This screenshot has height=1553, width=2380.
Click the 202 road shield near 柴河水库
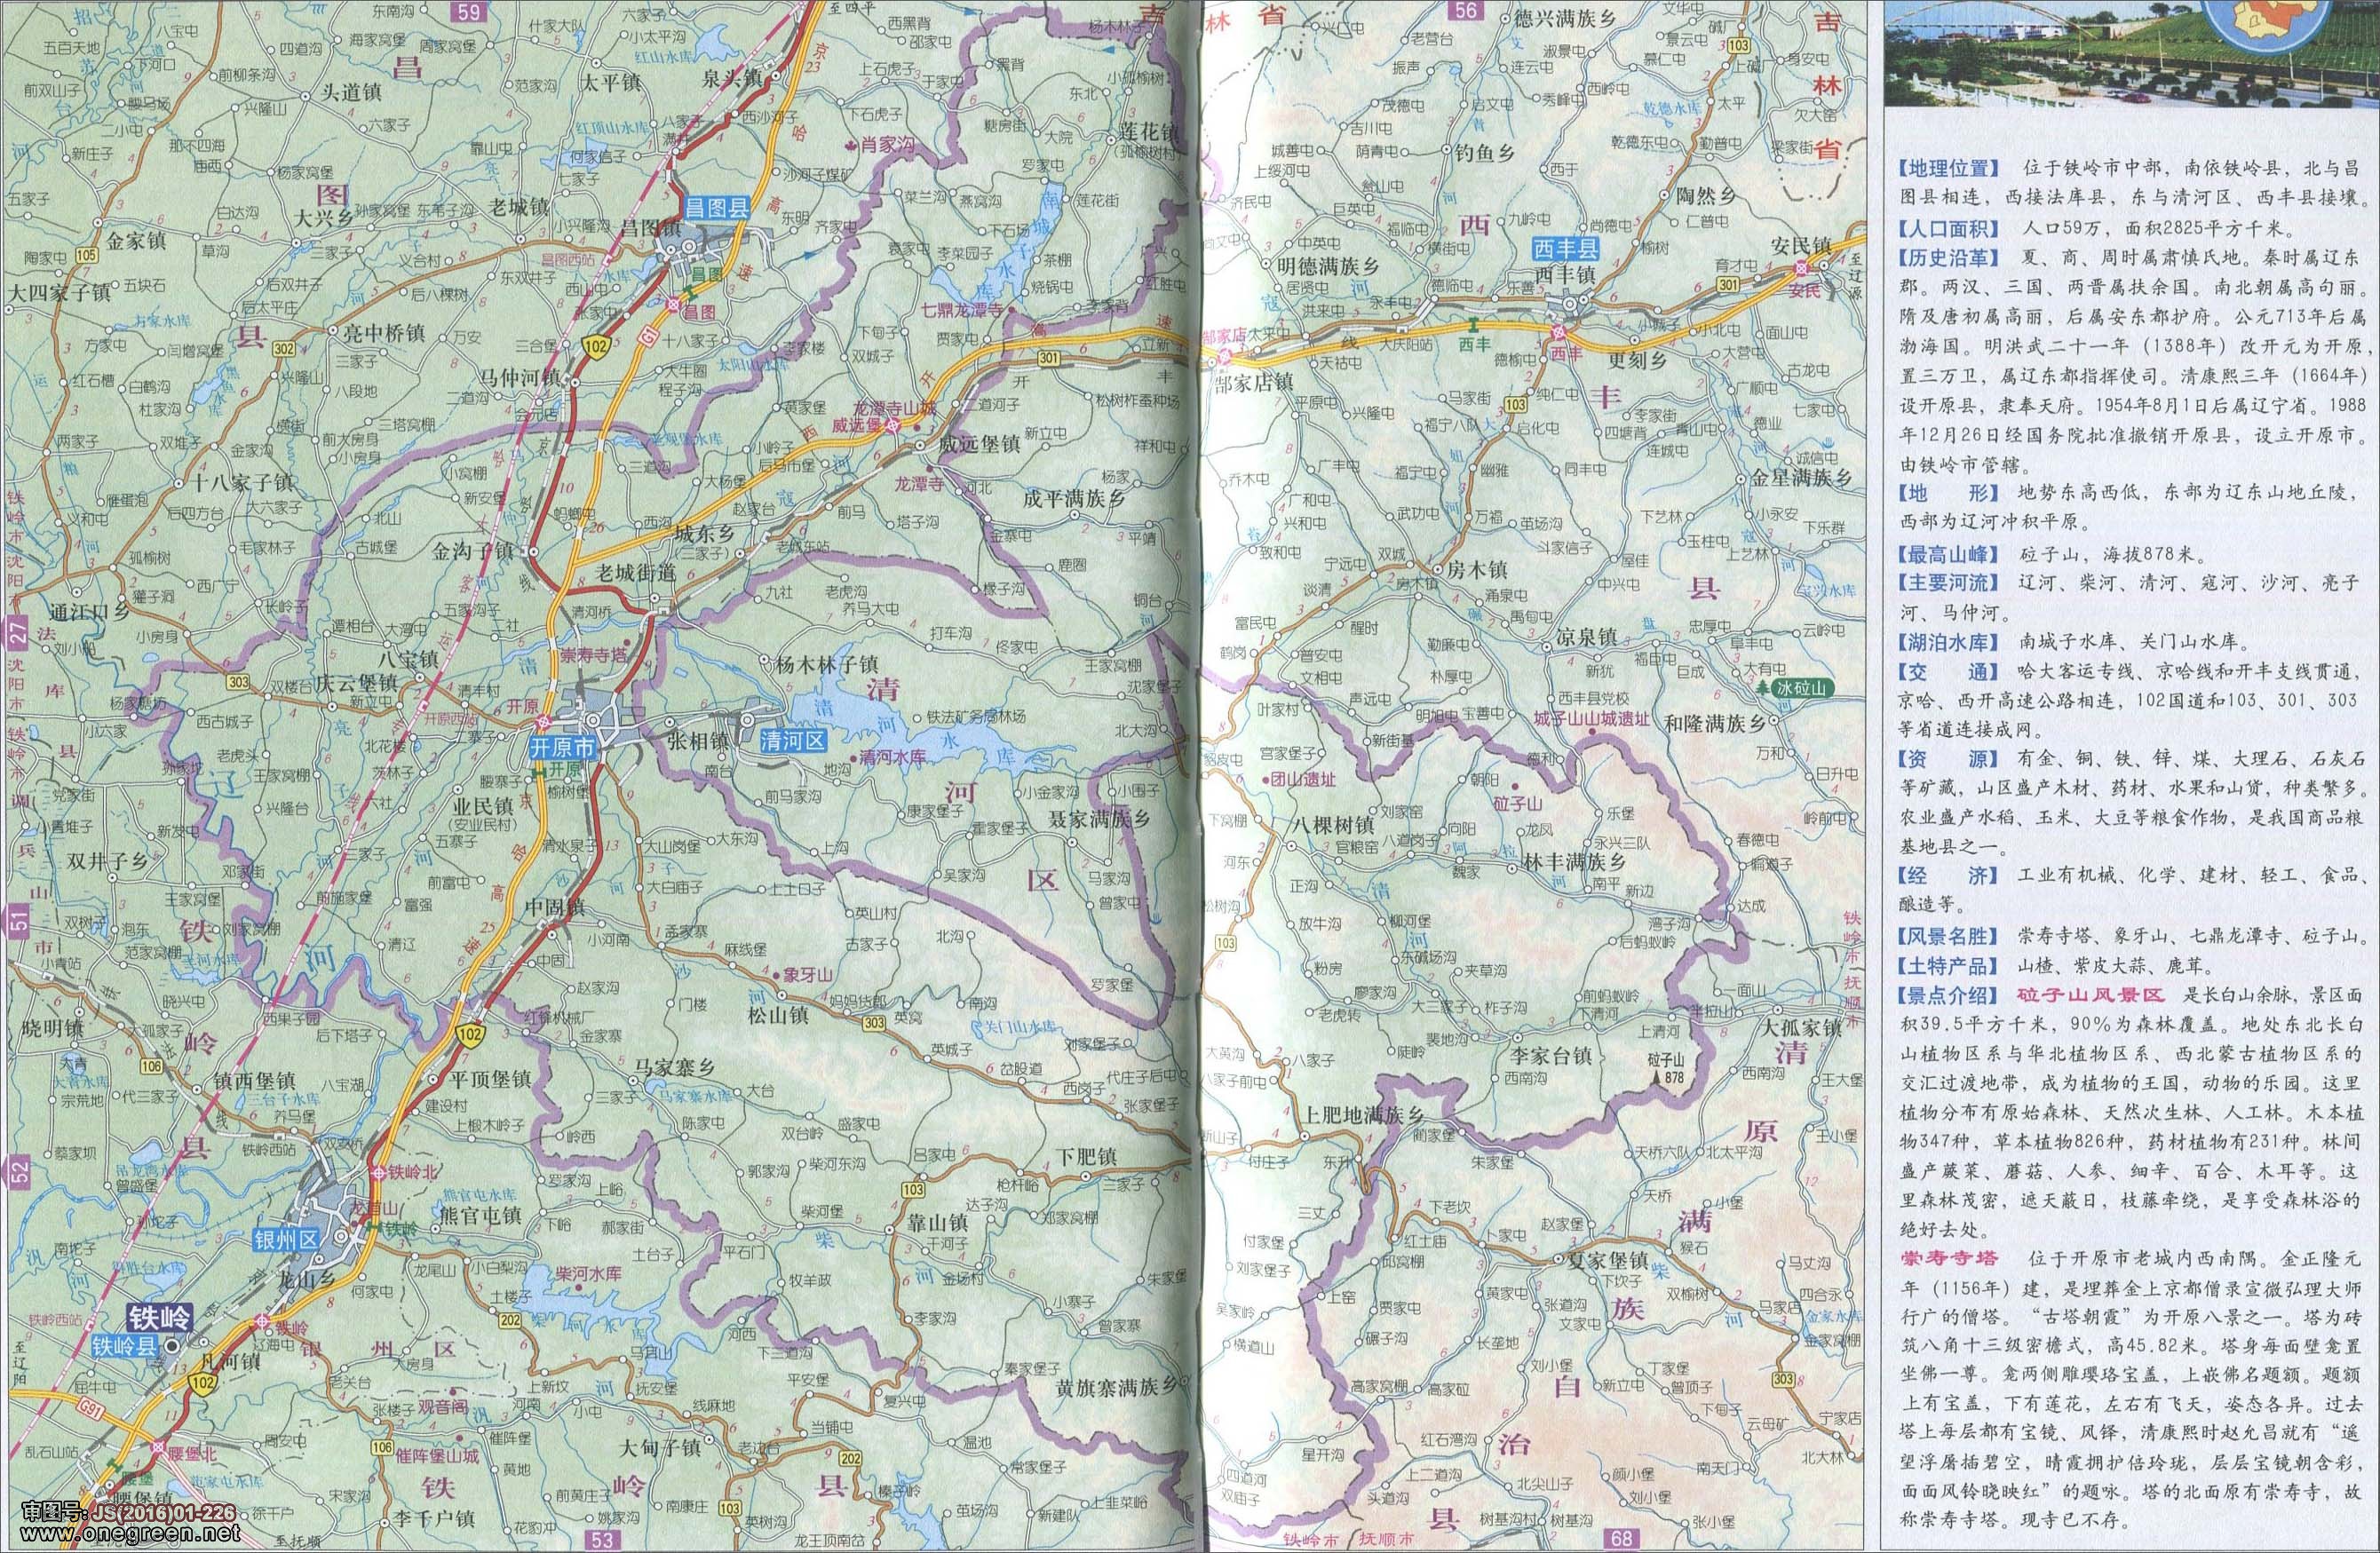click(511, 1320)
